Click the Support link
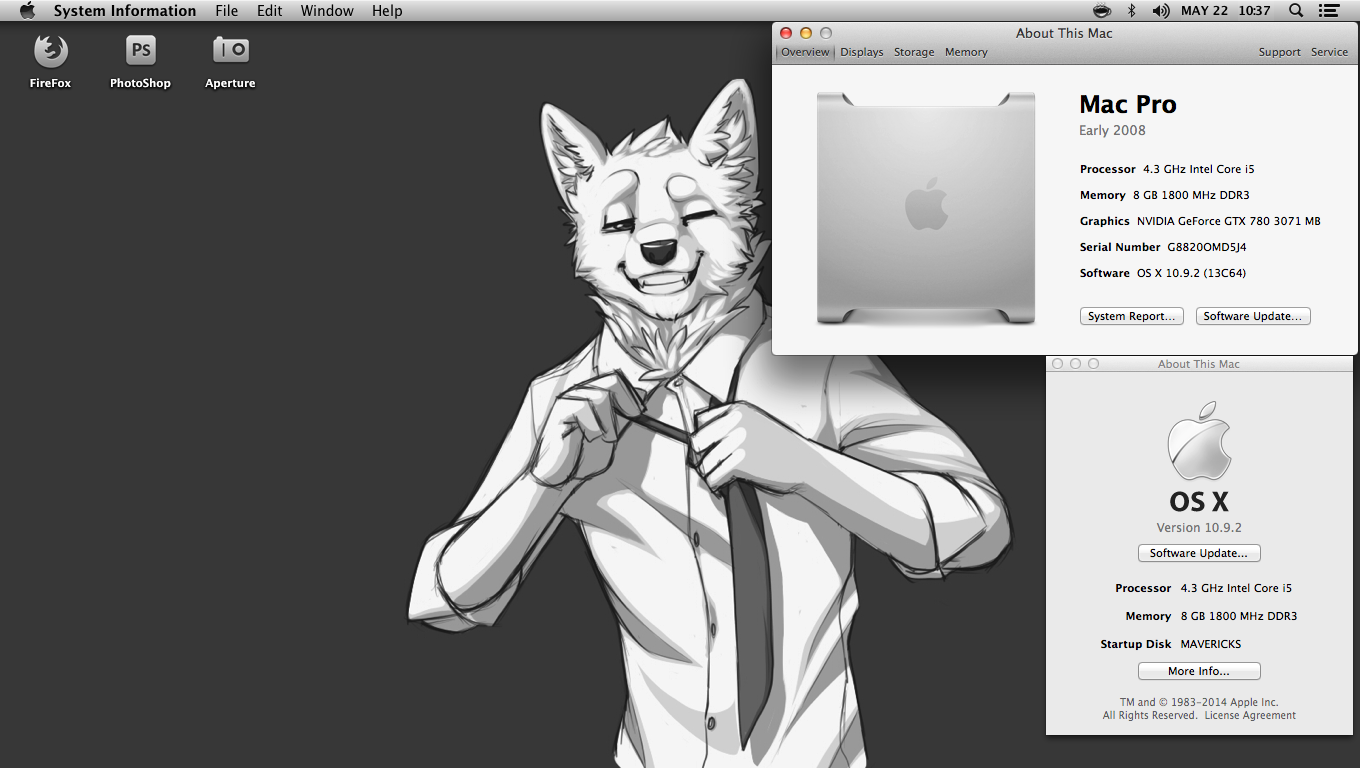This screenshot has width=1360, height=768. pos(1279,52)
